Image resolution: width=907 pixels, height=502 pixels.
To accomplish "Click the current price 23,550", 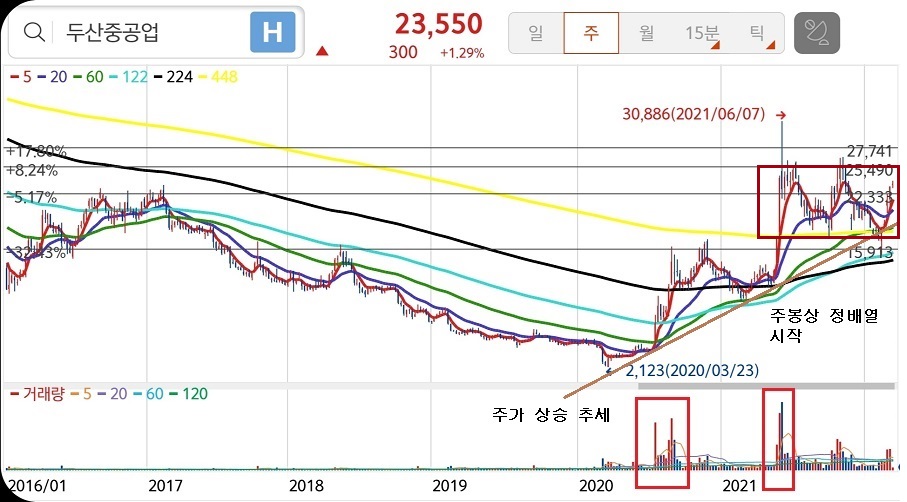I will click(x=438, y=24).
